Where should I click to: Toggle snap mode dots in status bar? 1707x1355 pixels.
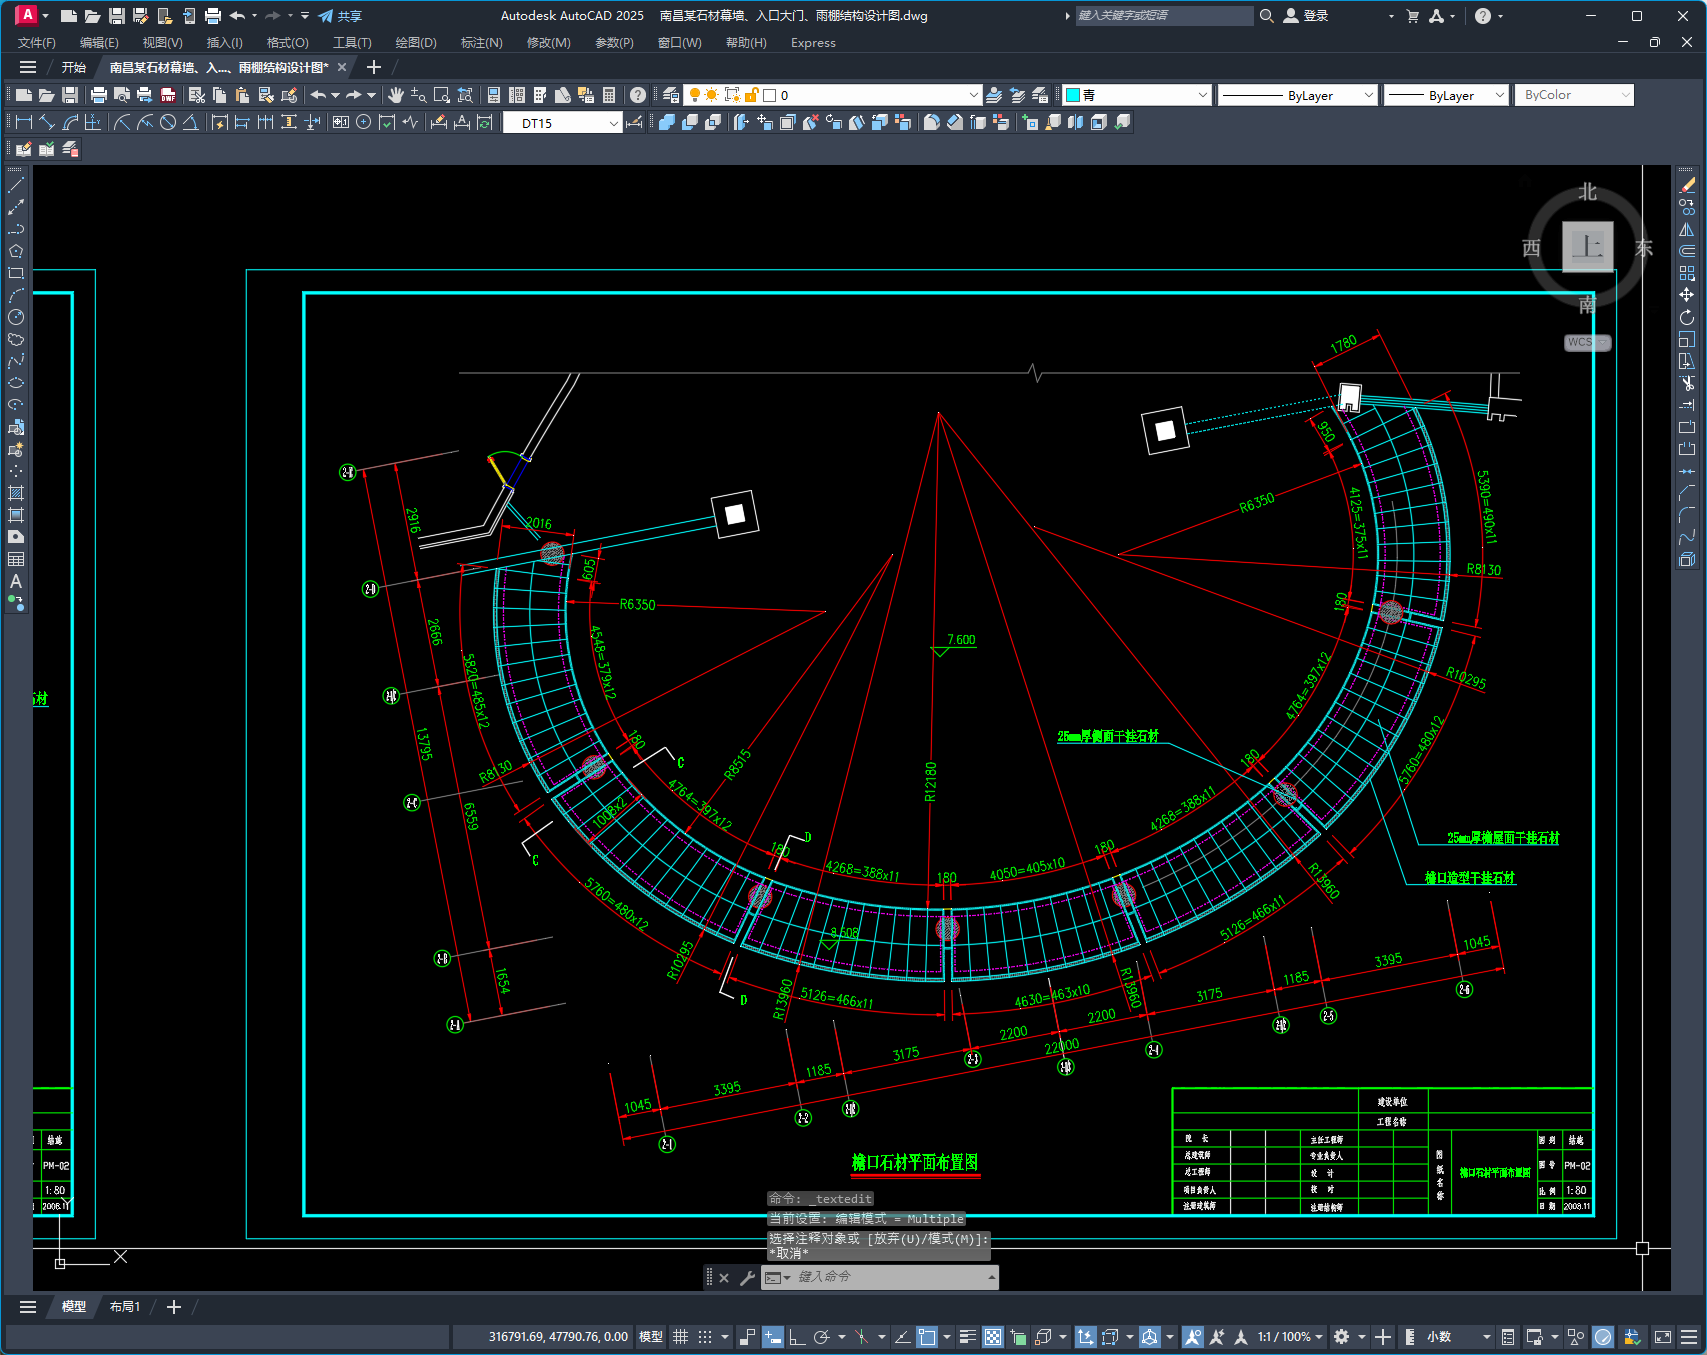click(x=705, y=1337)
